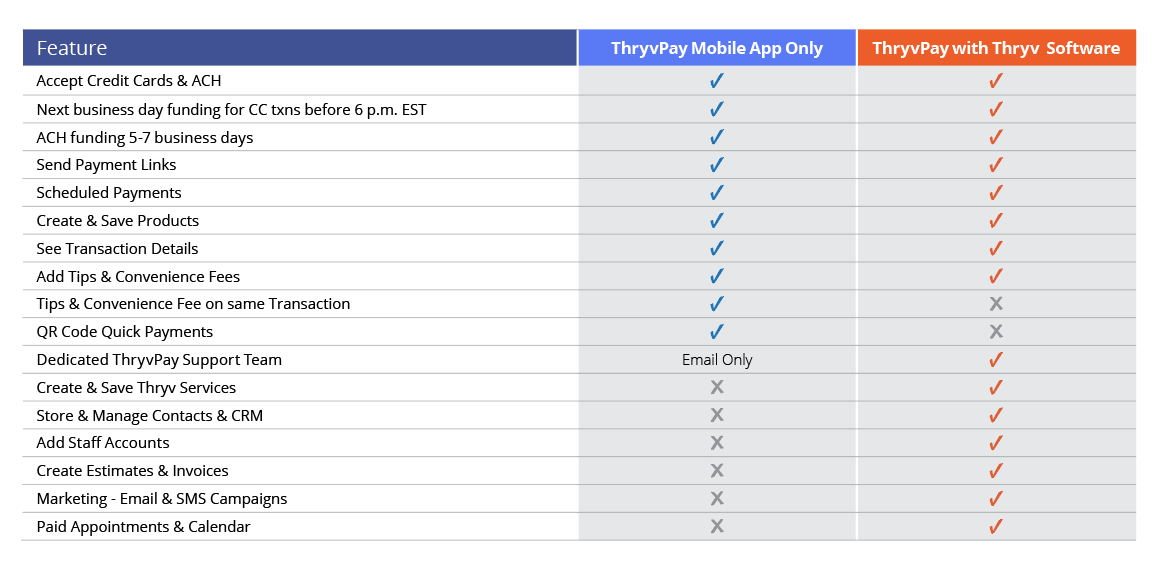Click 'Accept Credit Cards & ACH' row label
The height and width of the screenshot is (569, 1160).
129,81
